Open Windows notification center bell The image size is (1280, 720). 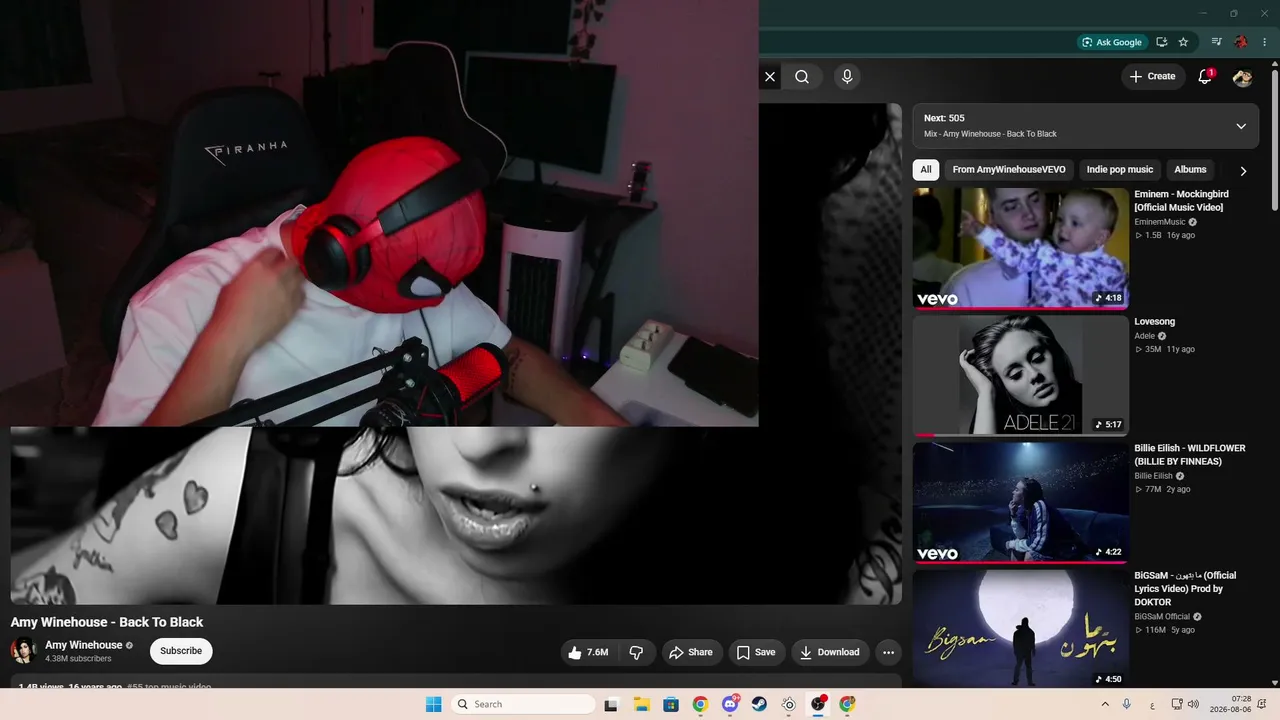point(1264,704)
